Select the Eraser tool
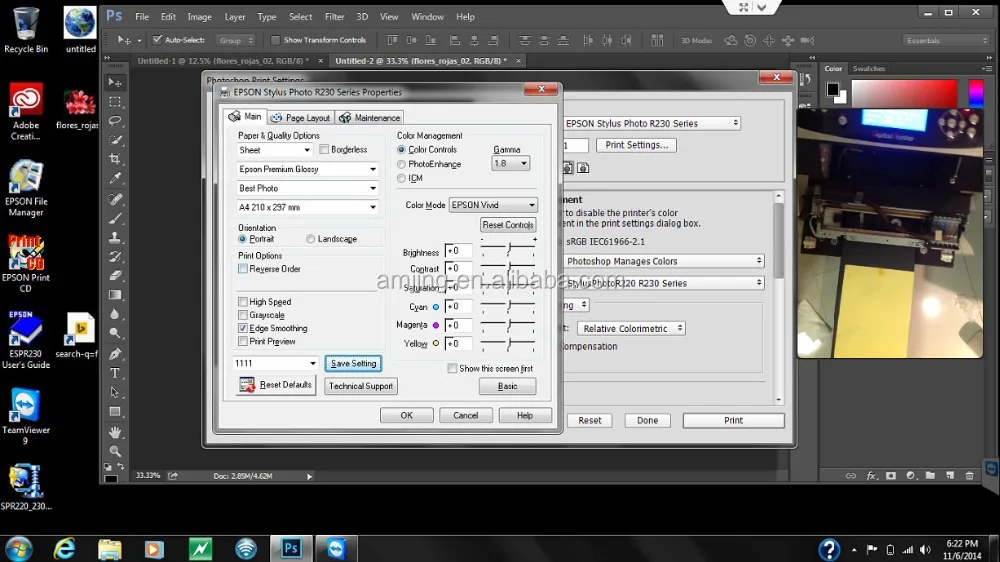 coord(115,276)
